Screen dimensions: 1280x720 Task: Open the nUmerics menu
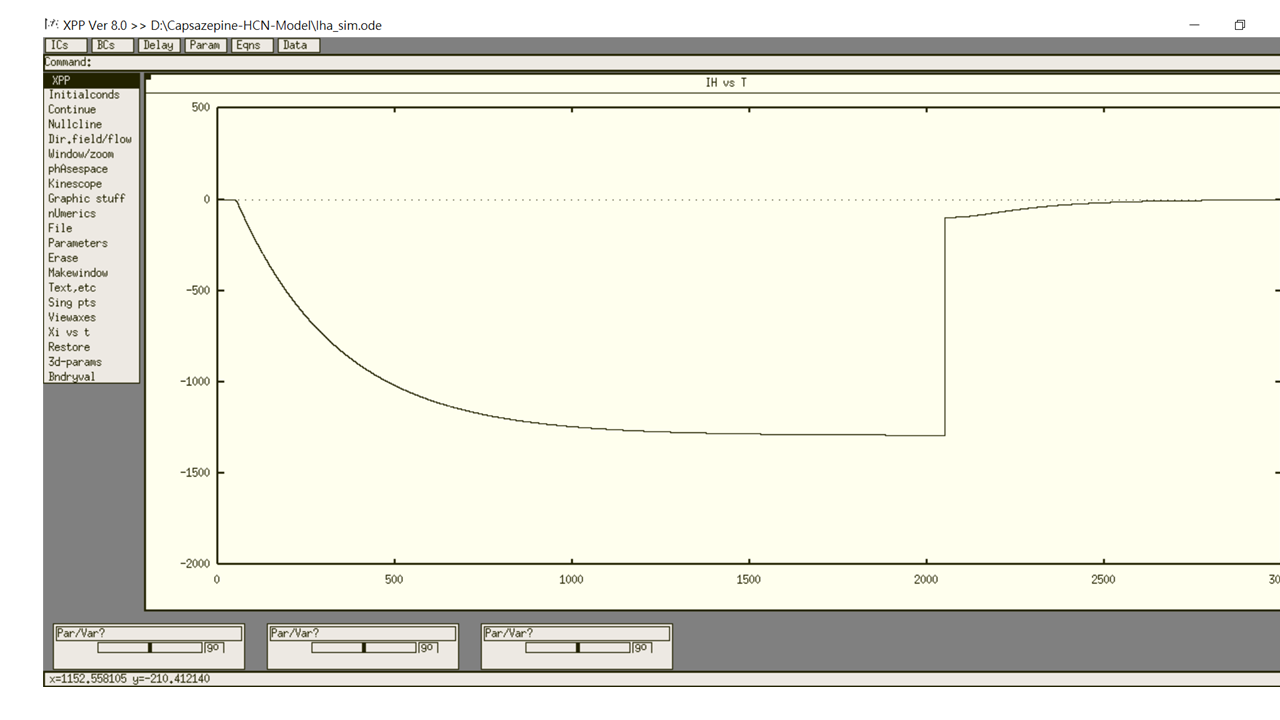point(91,213)
